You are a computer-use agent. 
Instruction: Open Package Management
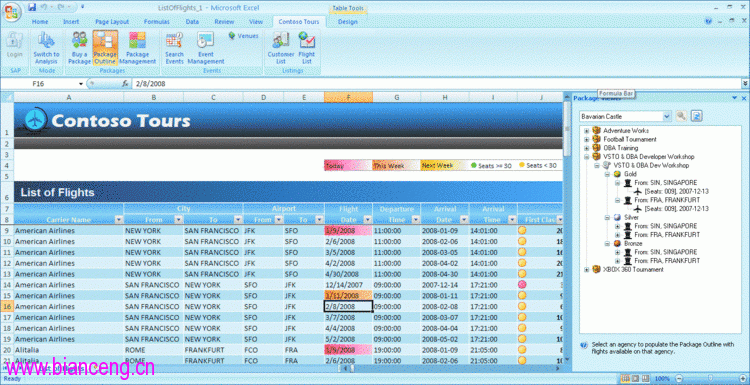tap(137, 48)
